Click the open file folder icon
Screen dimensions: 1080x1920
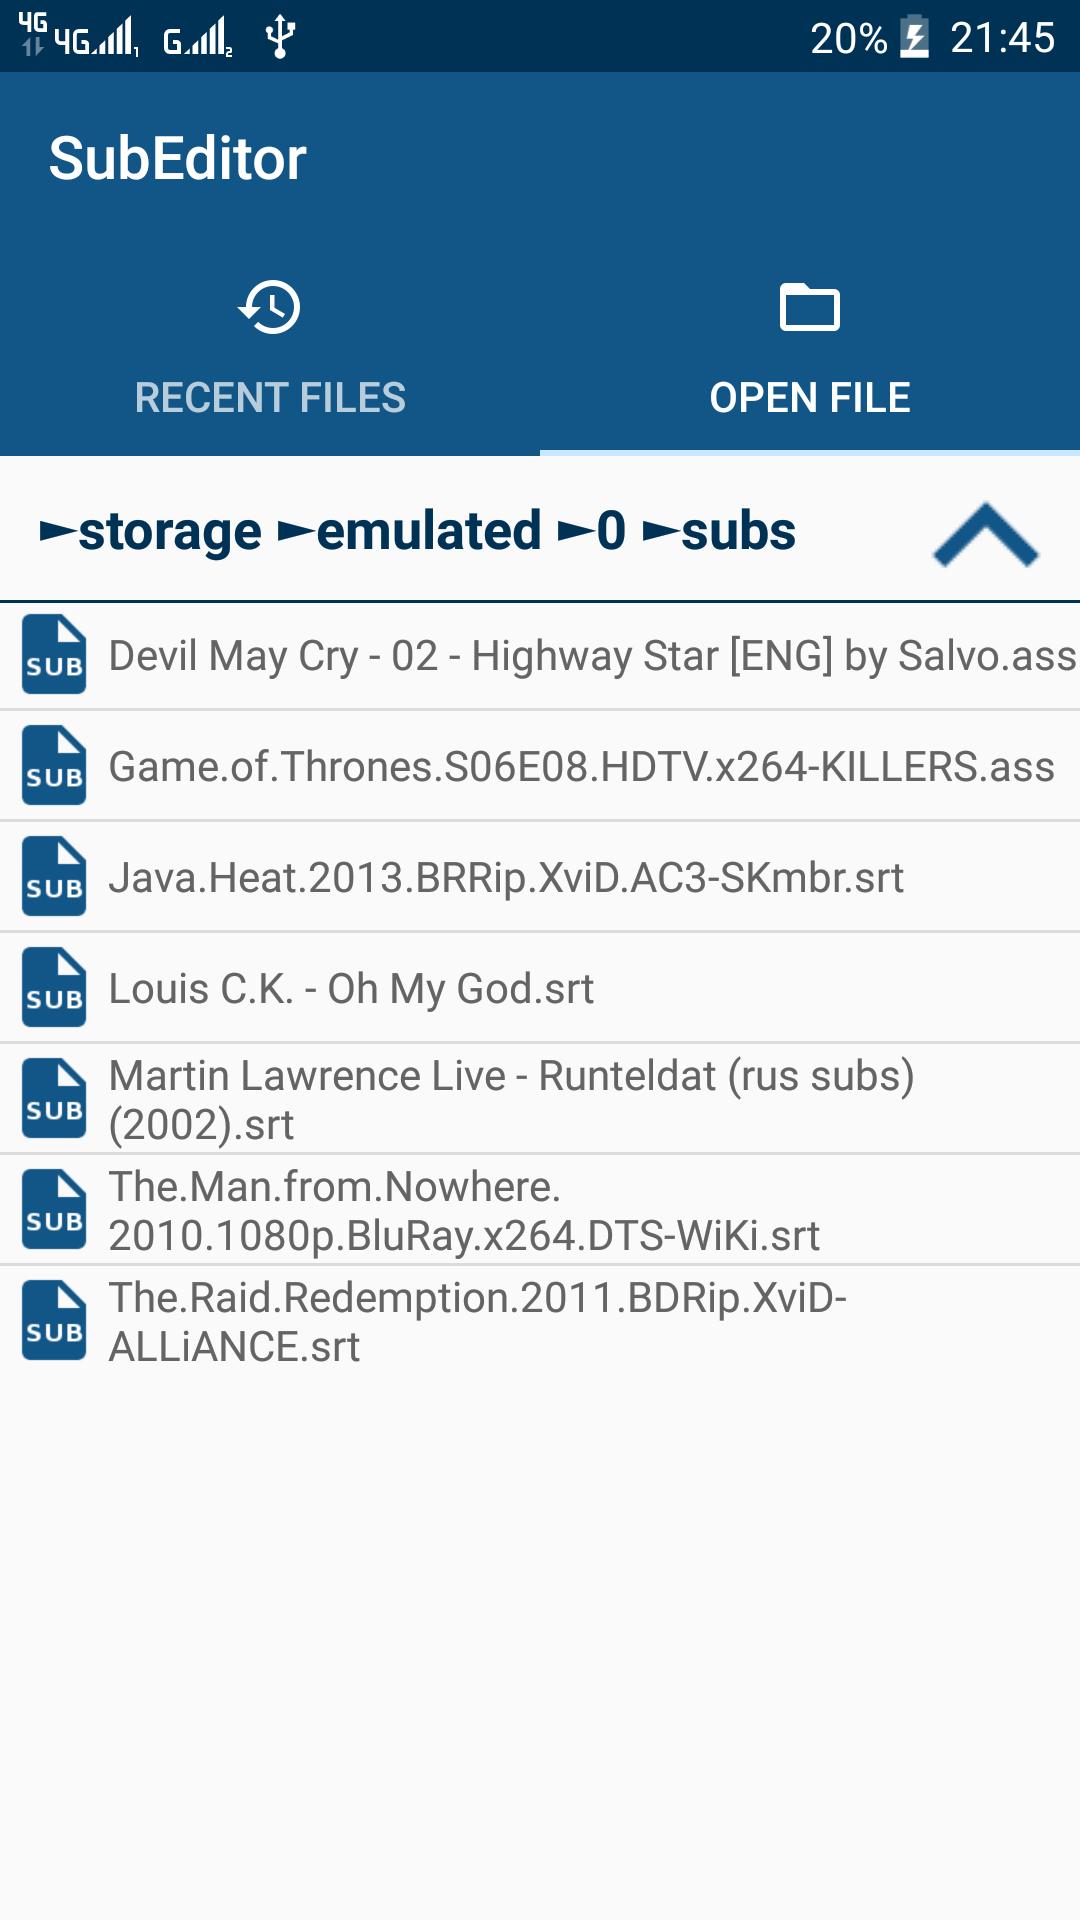pyautogui.click(x=809, y=307)
